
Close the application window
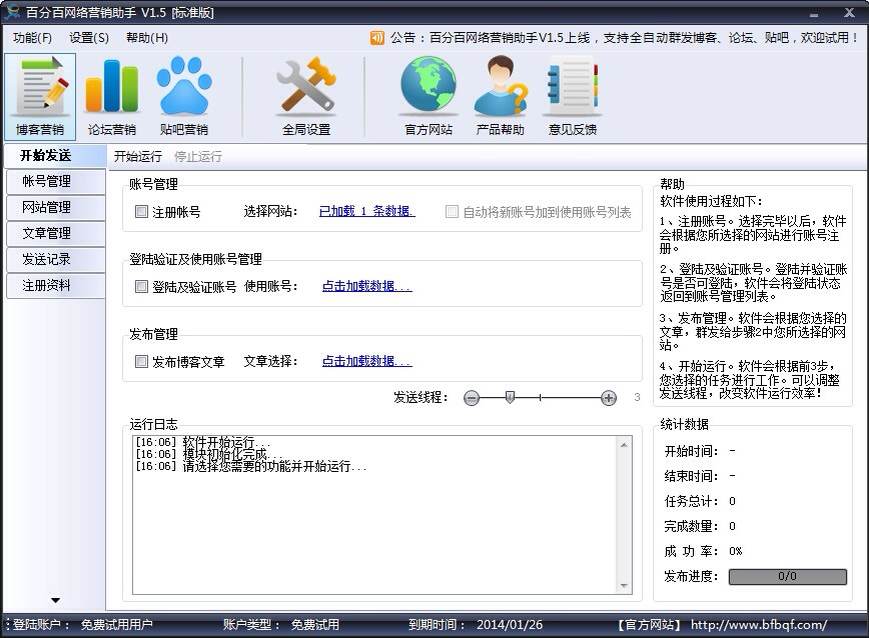click(x=848, y=13)
